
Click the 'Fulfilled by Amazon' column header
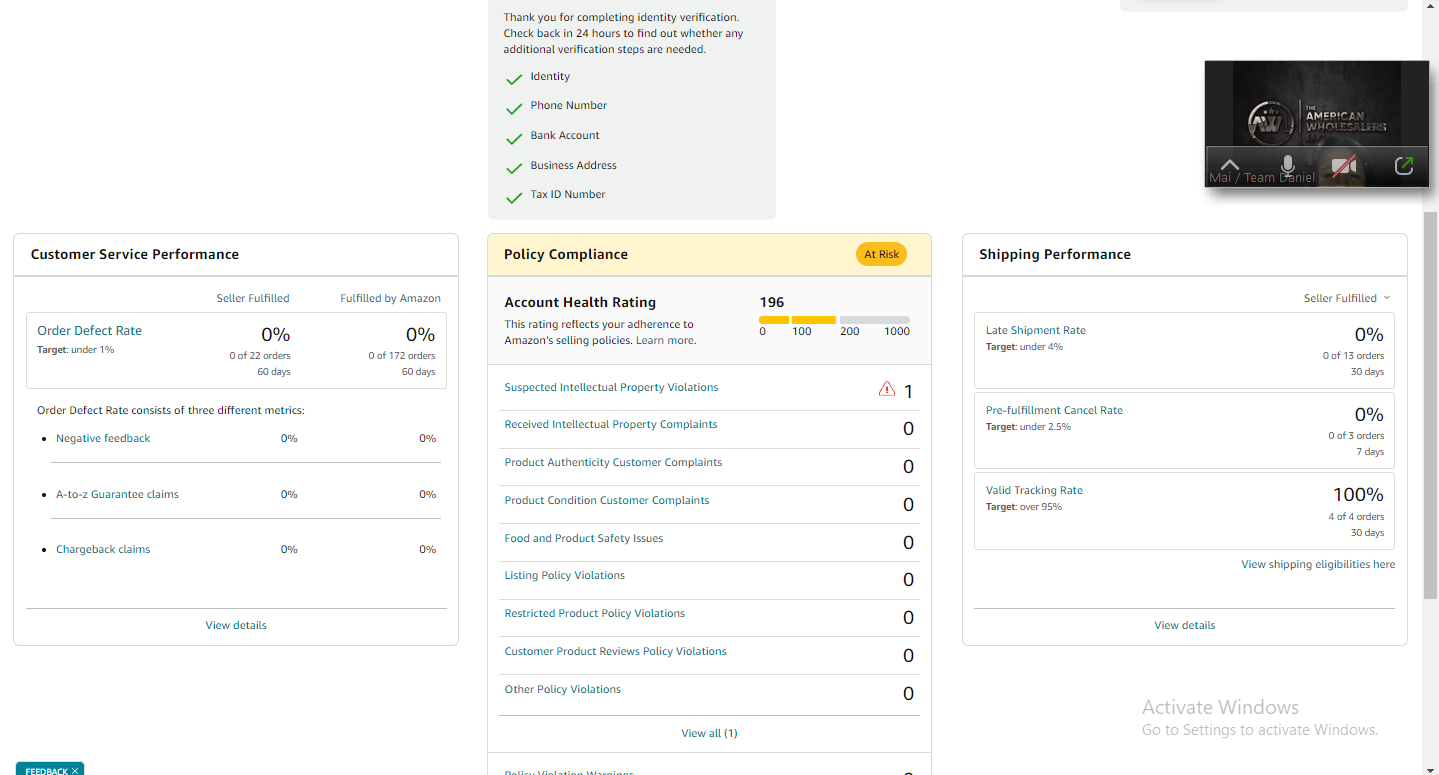click(x=390, y=298)
